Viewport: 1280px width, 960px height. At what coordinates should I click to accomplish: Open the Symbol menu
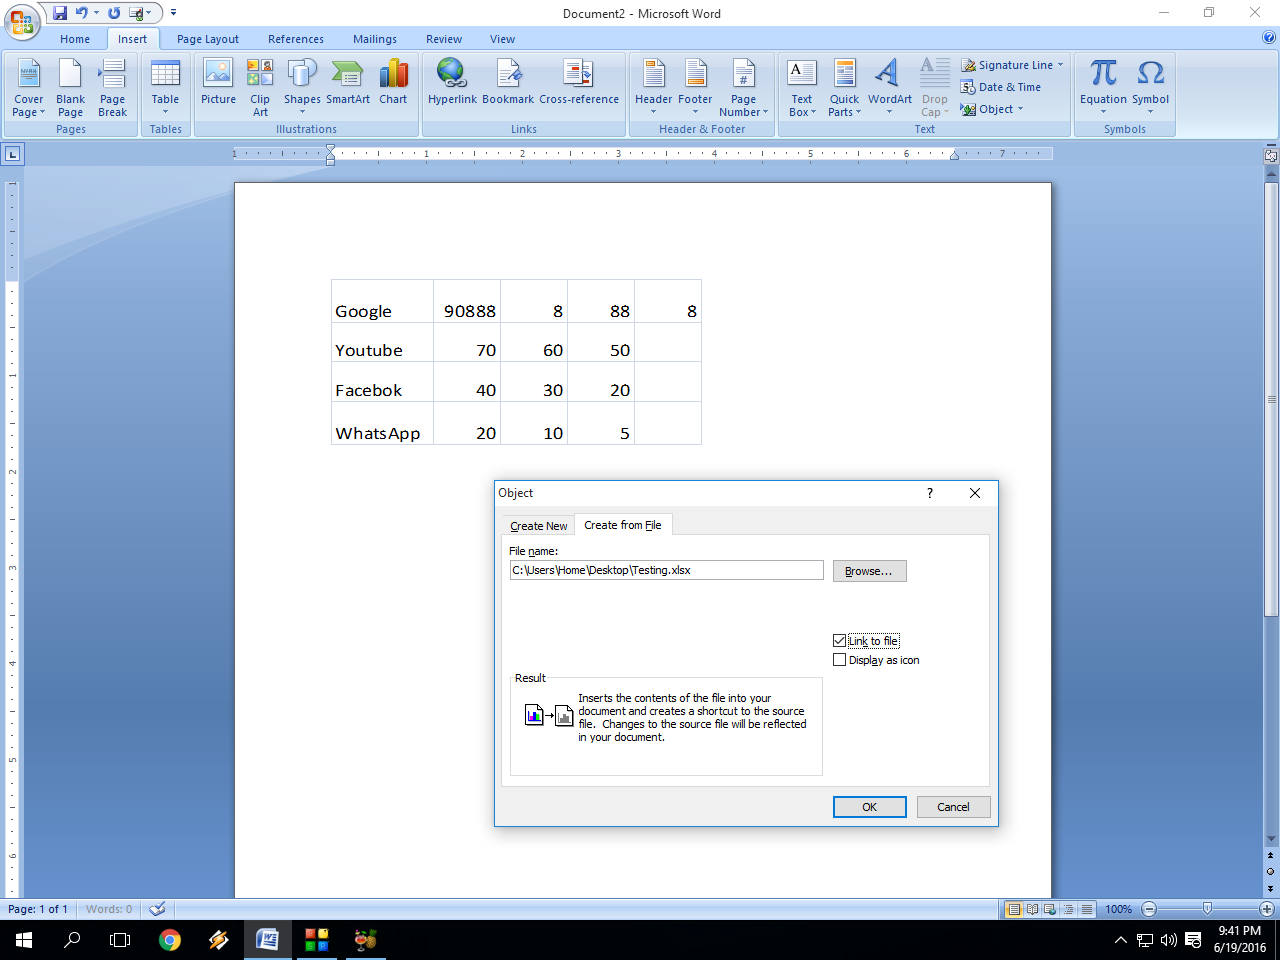tap(1150, 89)
